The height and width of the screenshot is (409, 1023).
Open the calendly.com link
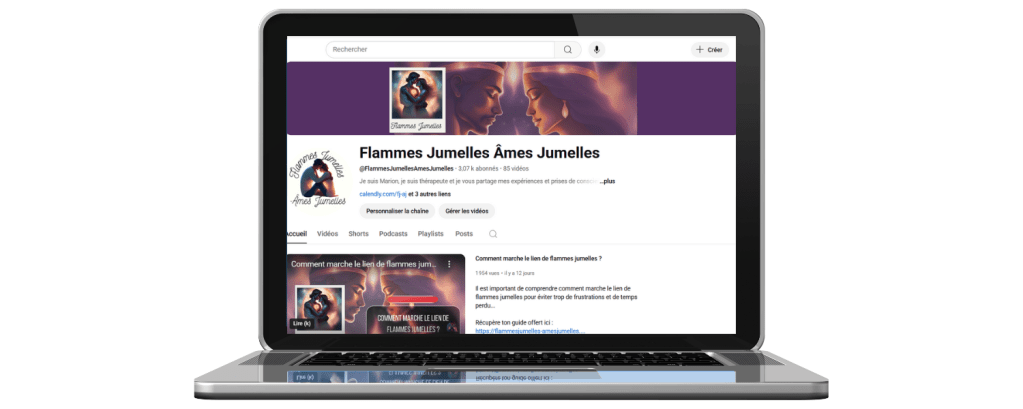click(377, 194)
